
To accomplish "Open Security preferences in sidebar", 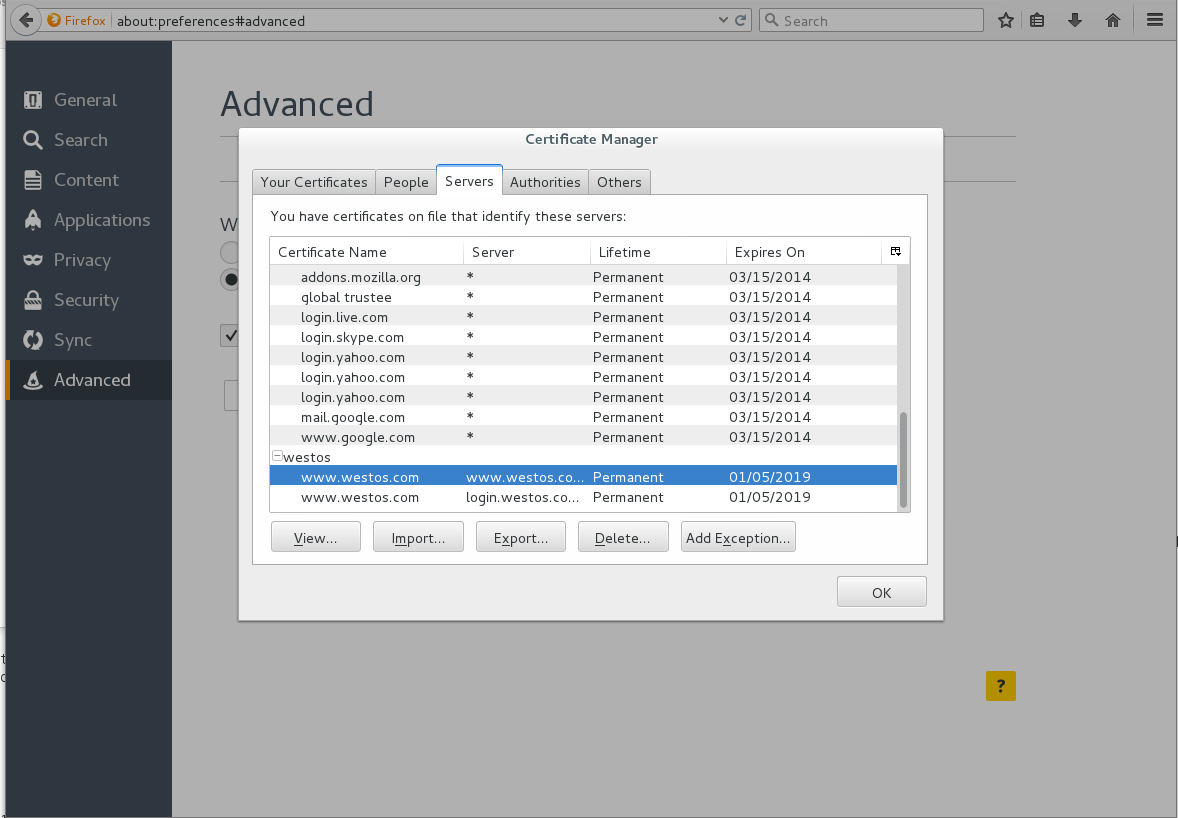I will (89, 300).
